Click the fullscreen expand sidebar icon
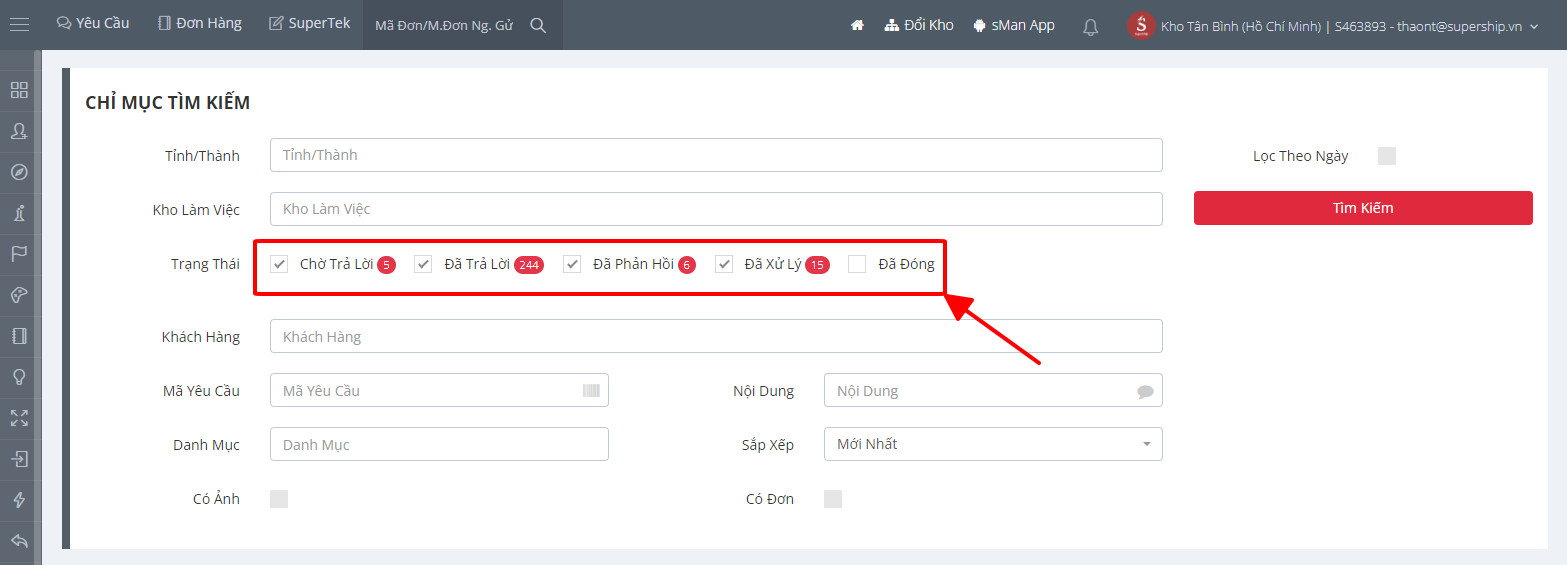This screenshot has width=1567, height=565. click(x=19, y=418)
